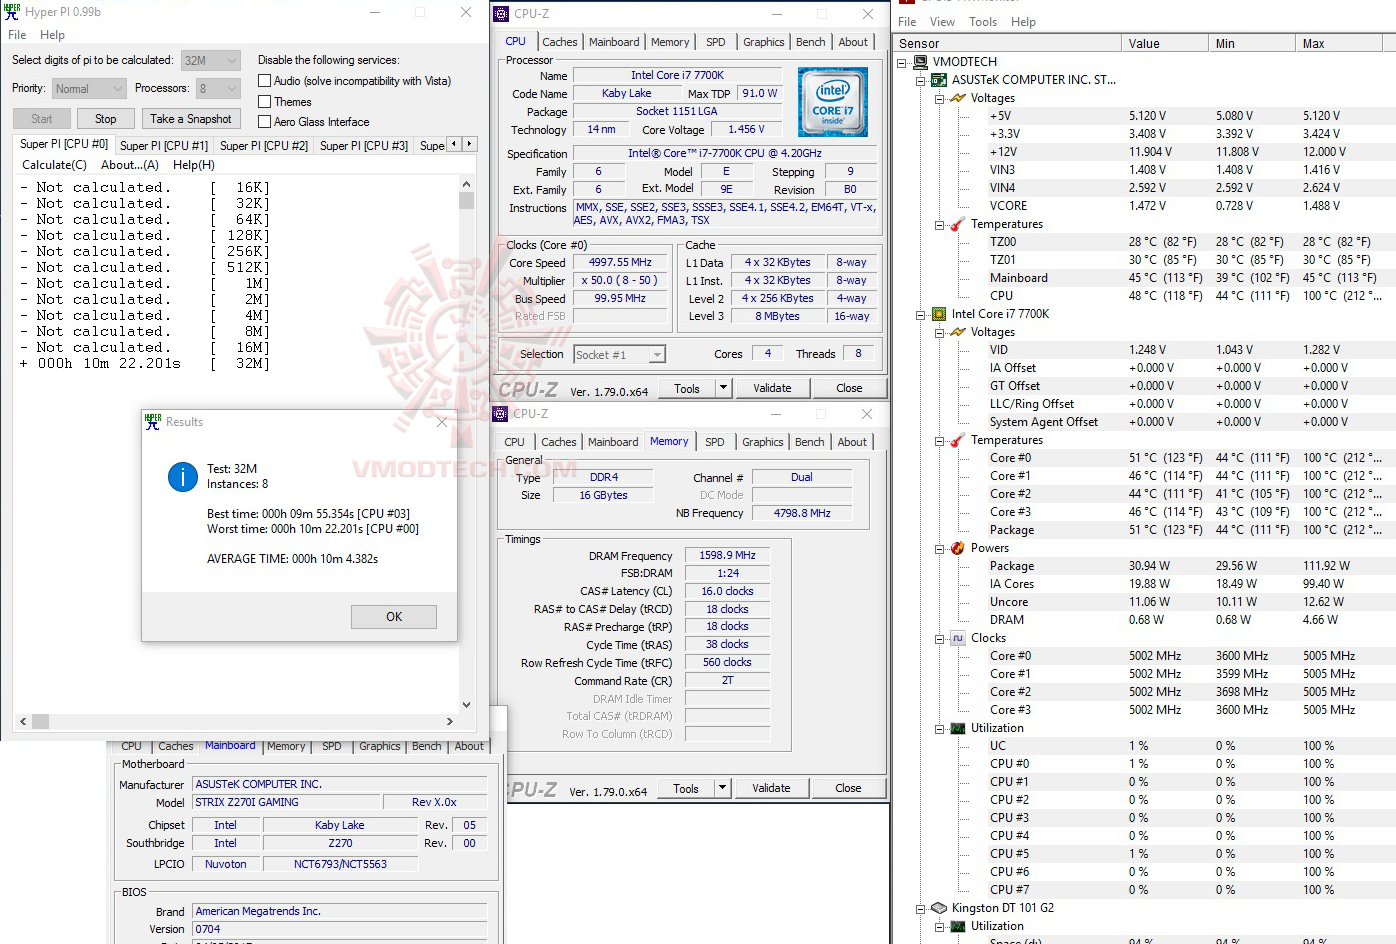Open the digits of pi 32M dropdown
This screenshot has width=1396, height=944.
tap(211, 60)
